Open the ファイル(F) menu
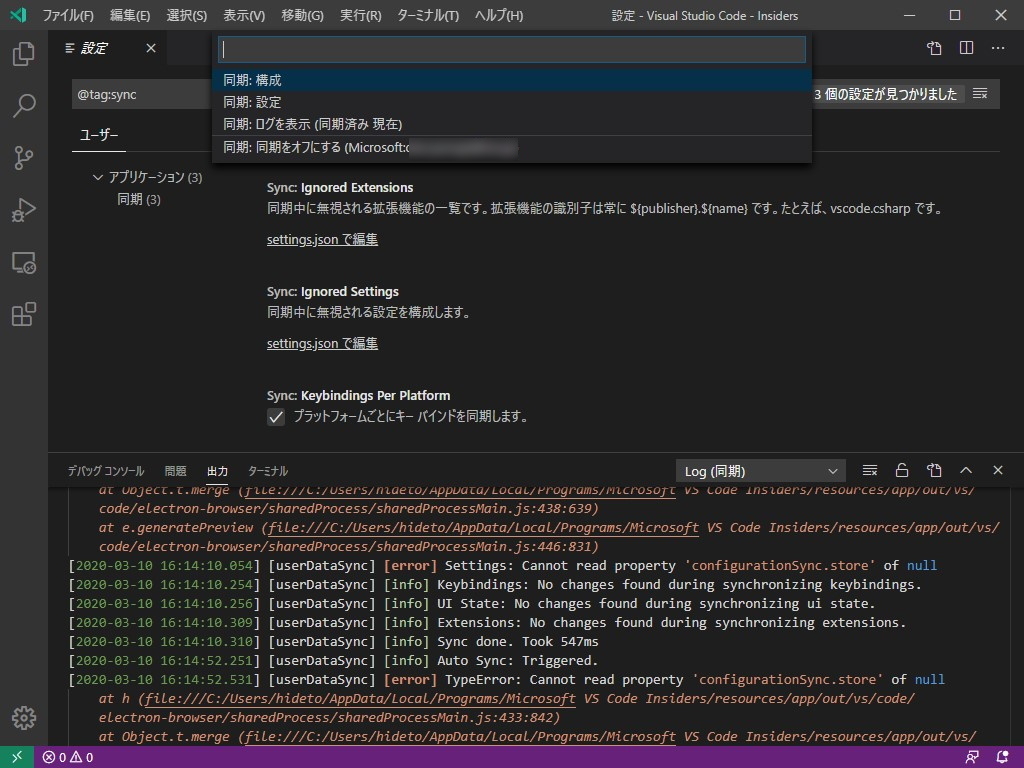 tap(67, 15)
